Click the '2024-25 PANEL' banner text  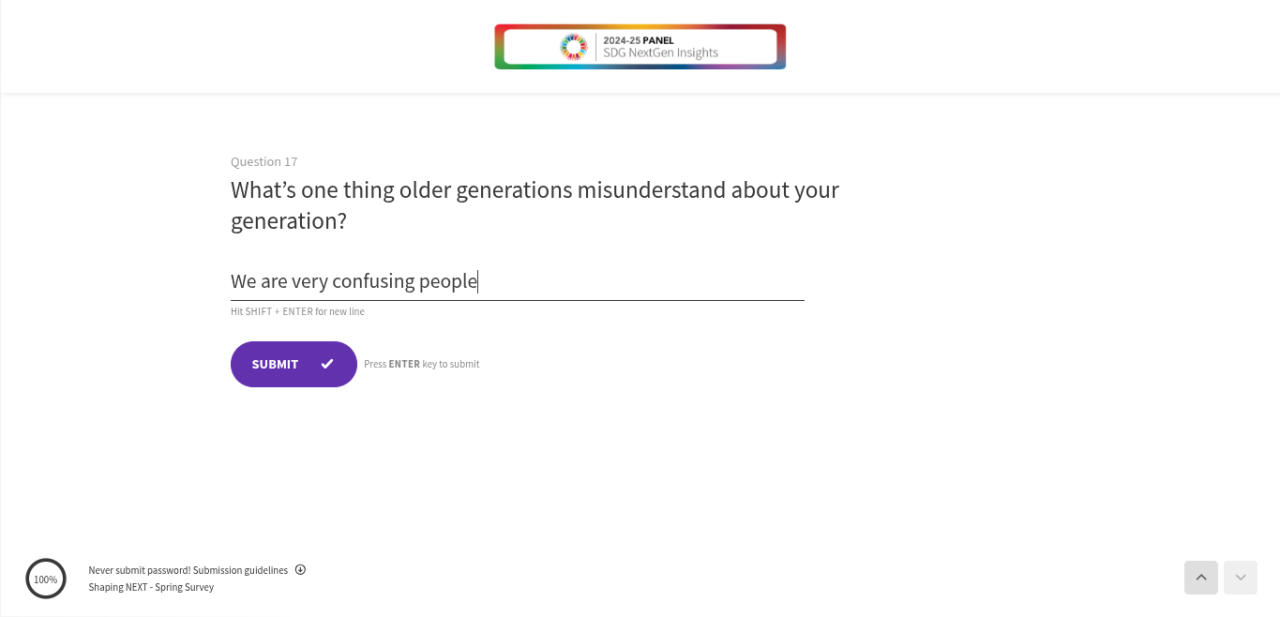pos(638,41)
